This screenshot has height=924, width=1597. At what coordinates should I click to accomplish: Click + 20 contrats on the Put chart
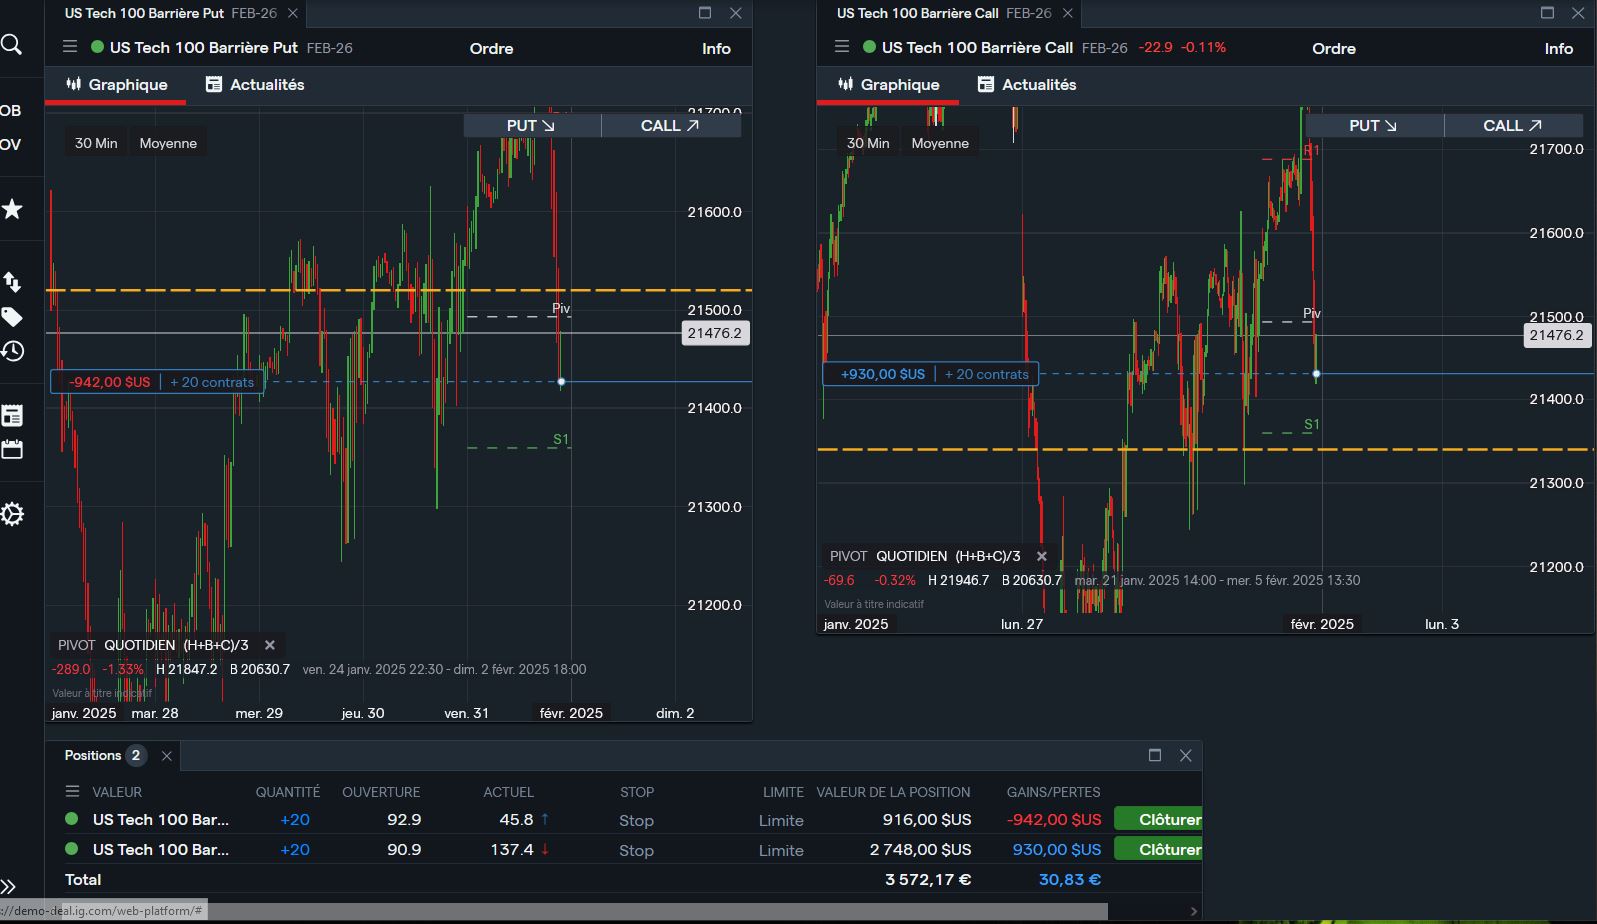[212, 382]
